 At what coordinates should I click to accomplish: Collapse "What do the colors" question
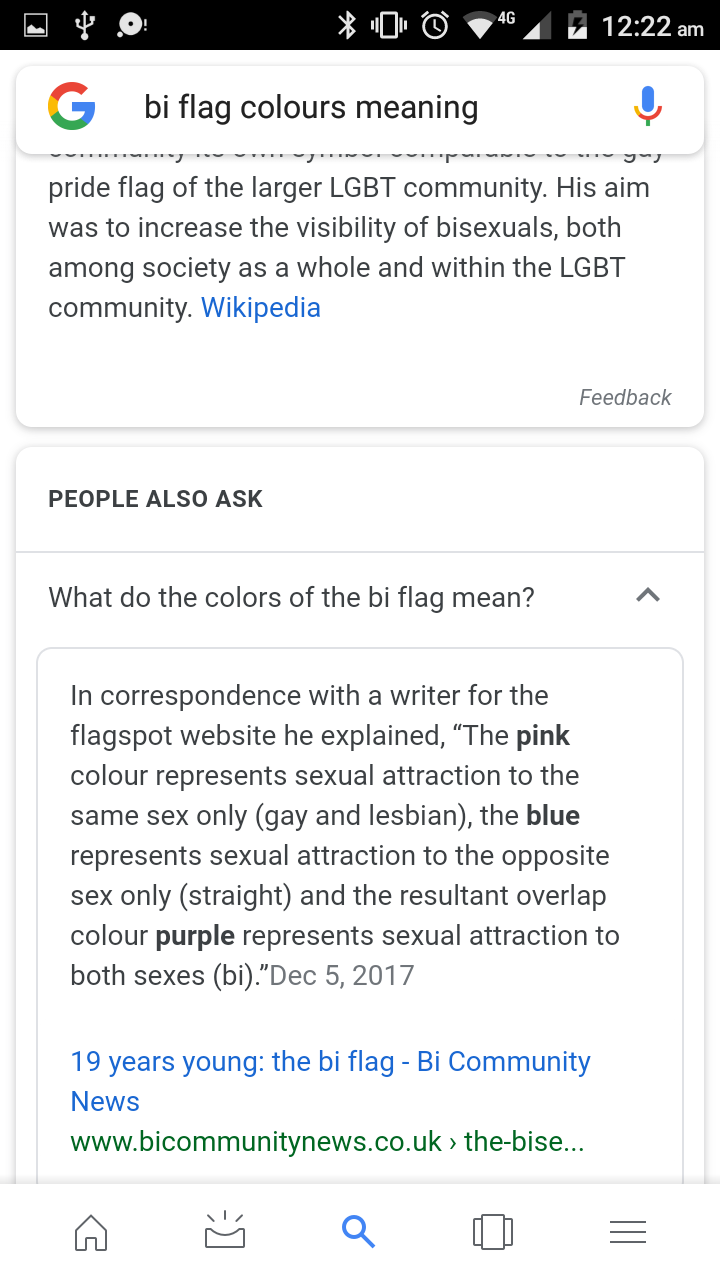click(x=291, y=598)
